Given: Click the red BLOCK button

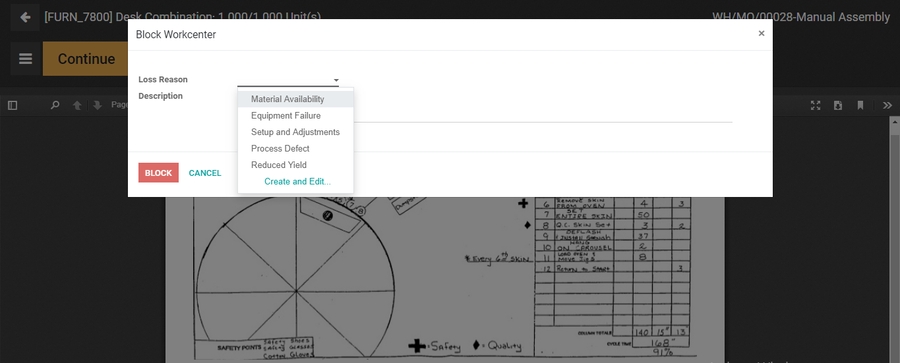Looking at the screenshot, I should click(x=158, y=173).
